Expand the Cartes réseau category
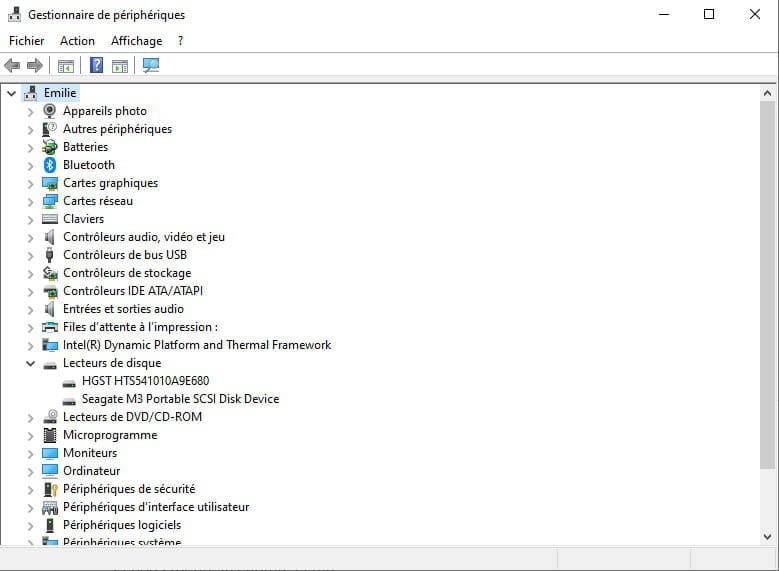This screenshot has width=779, height=571. point(30,201)
